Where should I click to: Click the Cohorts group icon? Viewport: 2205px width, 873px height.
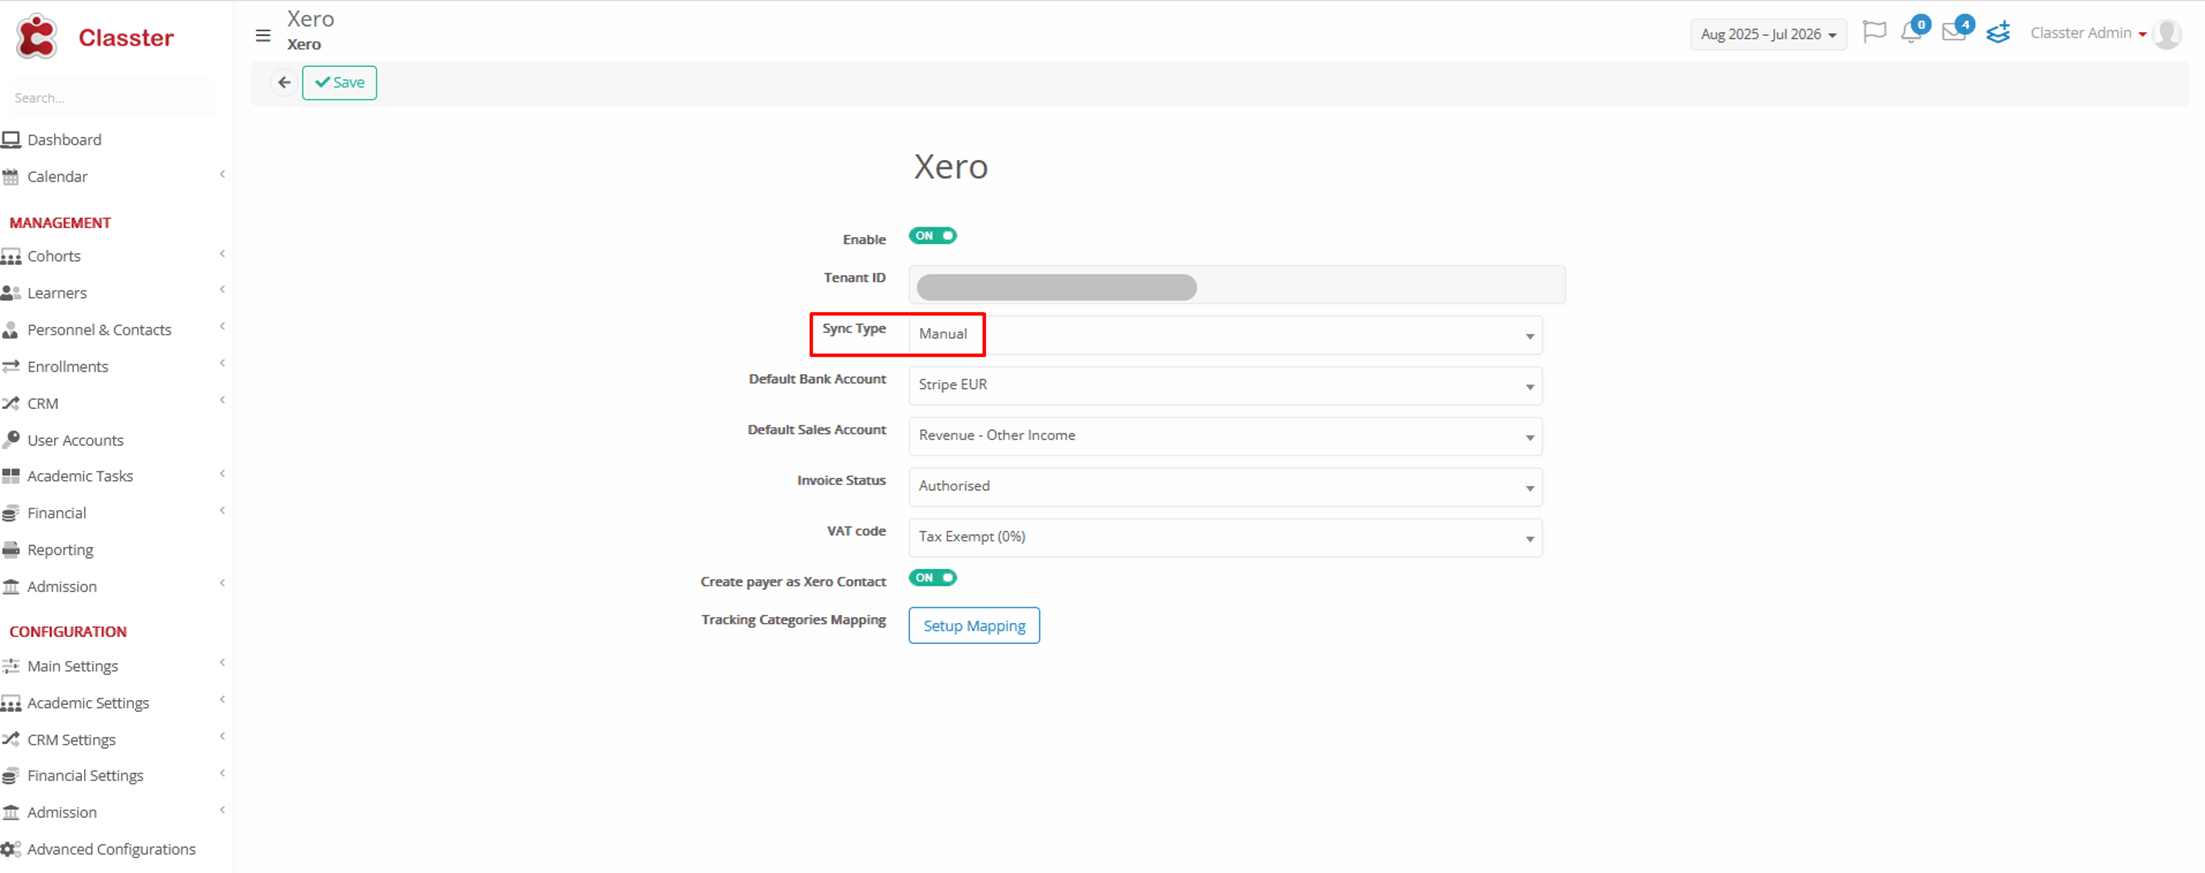click(x=11, y=257)
